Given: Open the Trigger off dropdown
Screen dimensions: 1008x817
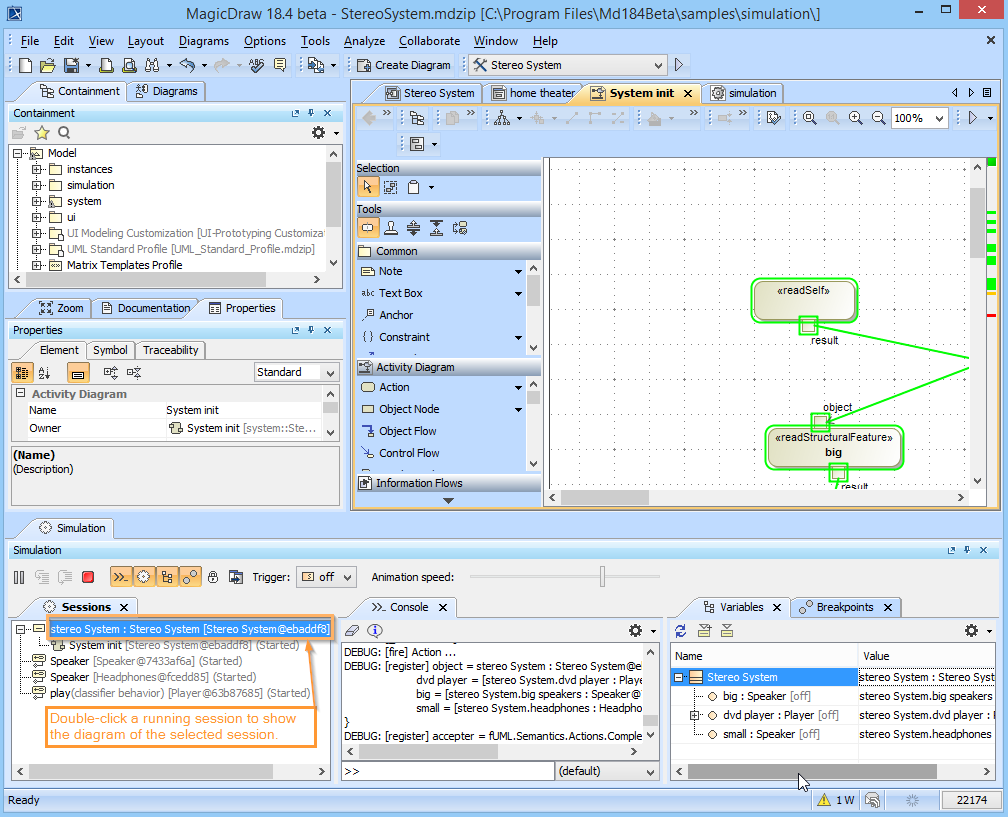Looking at the screenshot, I should pos(326,576).
